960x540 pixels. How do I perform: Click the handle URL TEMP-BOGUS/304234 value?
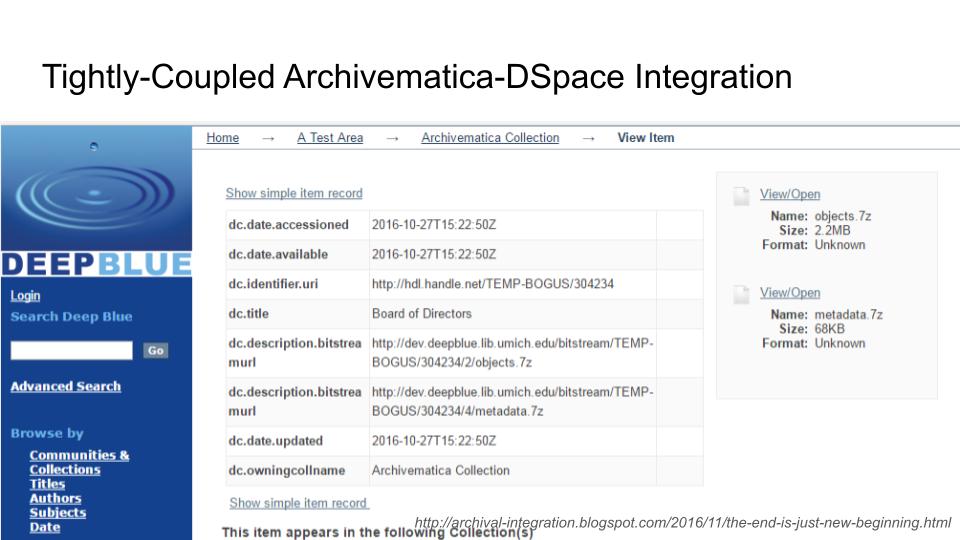pos(493,283)
